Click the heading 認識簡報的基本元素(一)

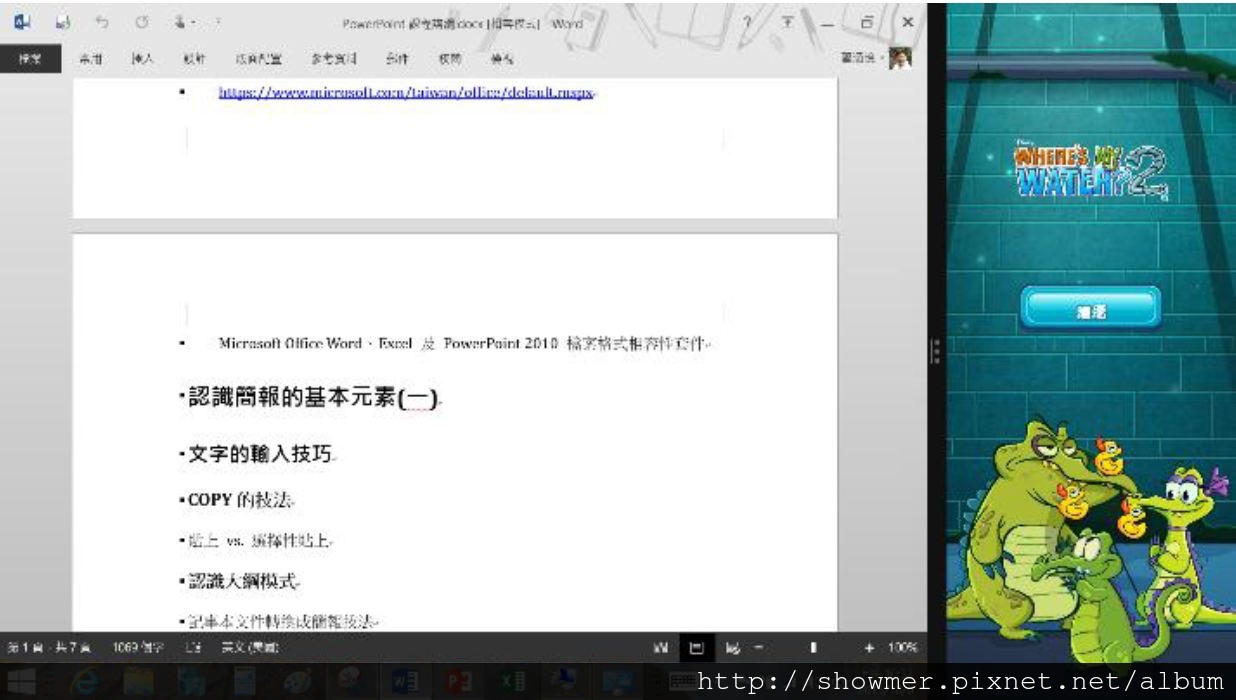[x=313, y=398]
